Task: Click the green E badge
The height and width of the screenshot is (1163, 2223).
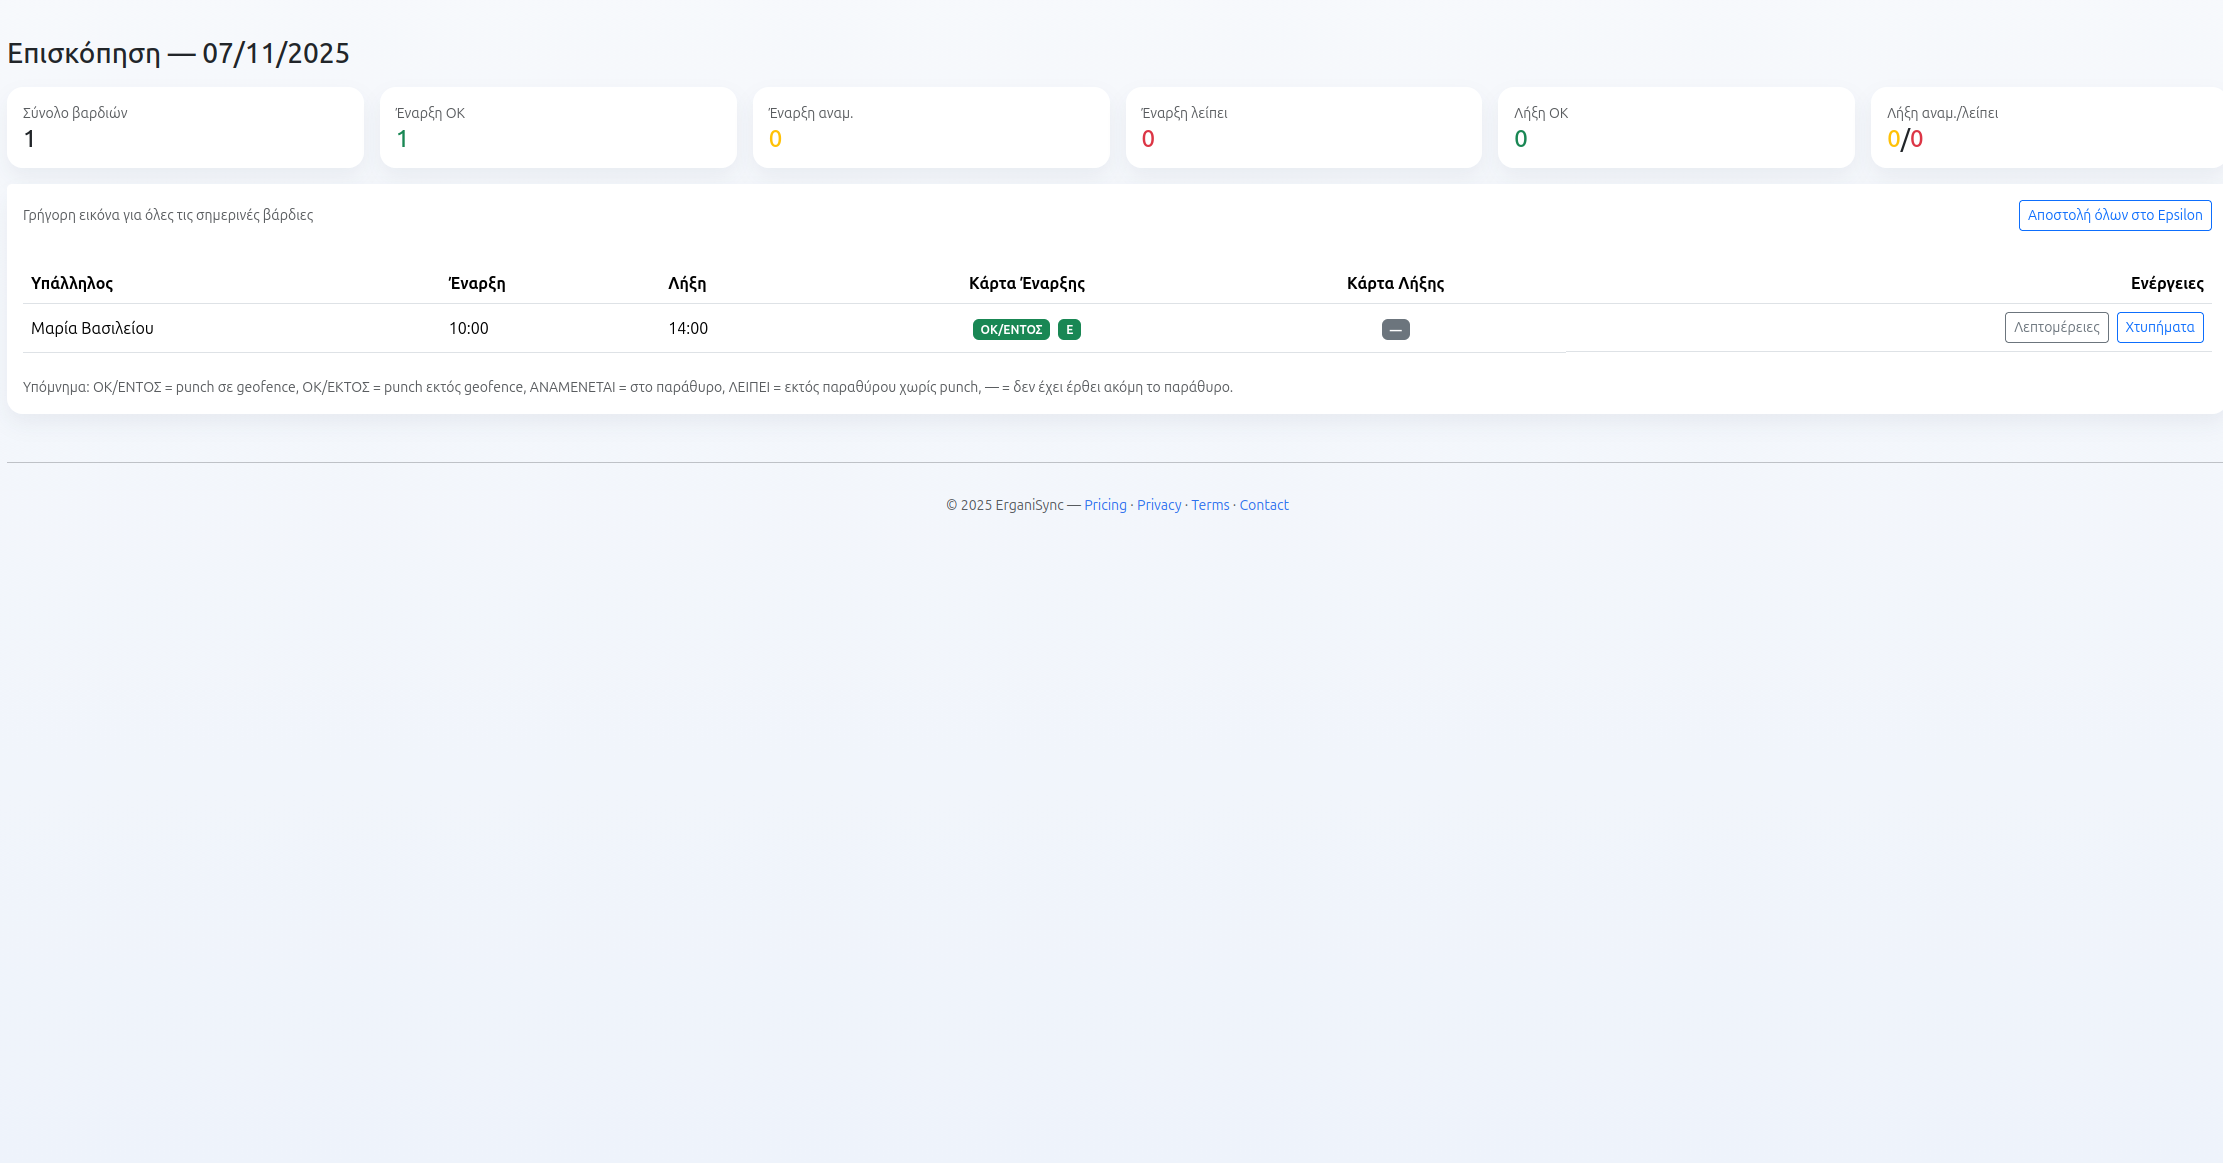Action: (x=1069, y=329)
